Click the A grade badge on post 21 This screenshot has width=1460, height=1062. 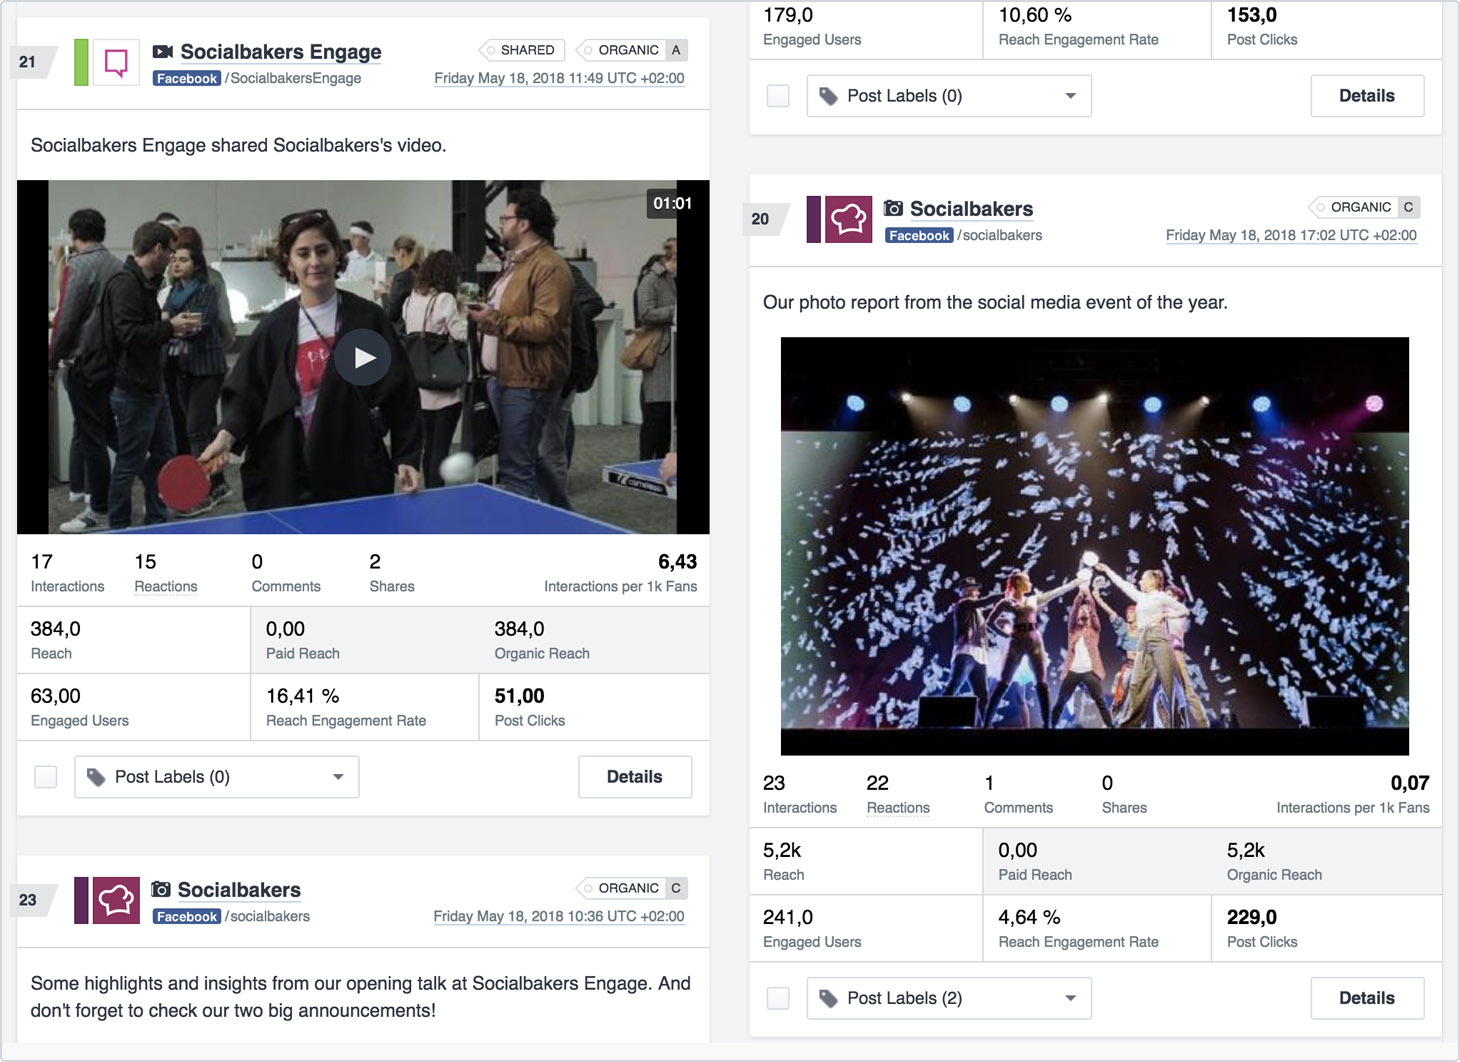coord(676,50)
